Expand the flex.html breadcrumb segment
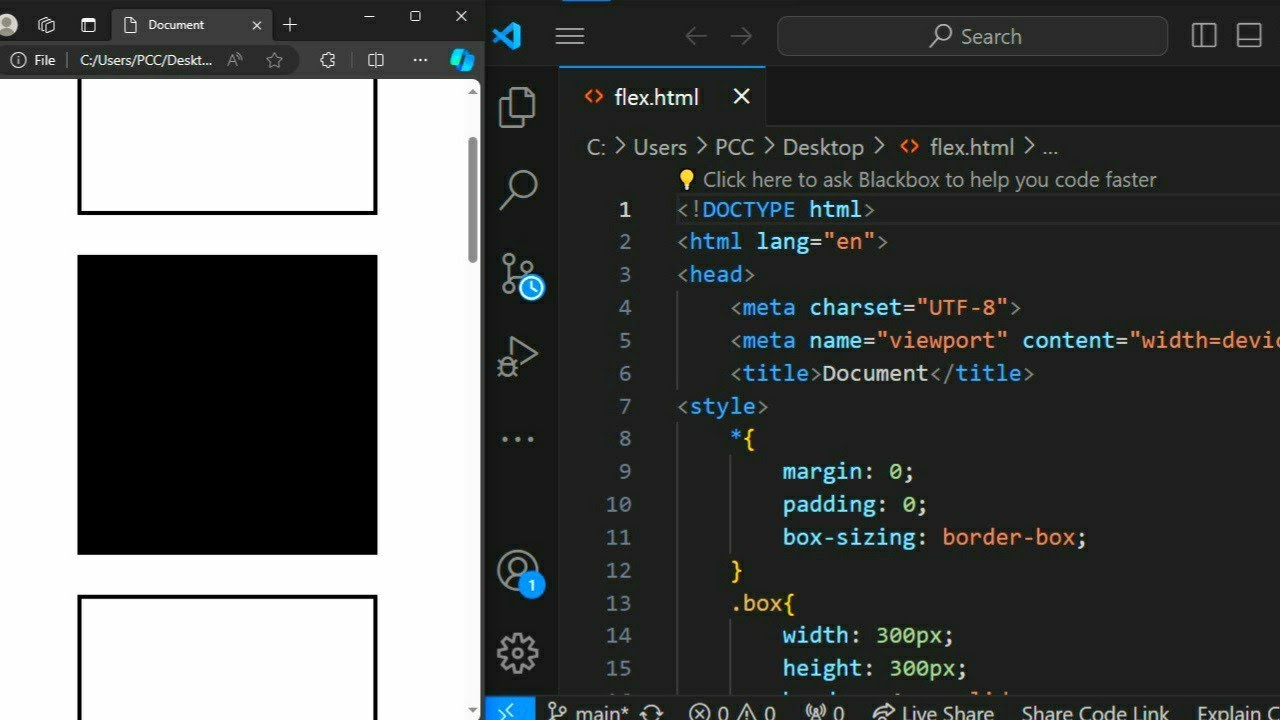This screenshot has height=720, width=1280. pyautogui.click(x=957, y=147)
